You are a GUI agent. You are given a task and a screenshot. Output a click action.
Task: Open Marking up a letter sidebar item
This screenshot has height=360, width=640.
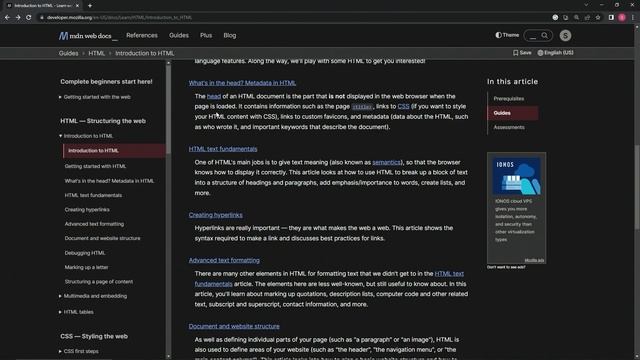click(86, 267)
